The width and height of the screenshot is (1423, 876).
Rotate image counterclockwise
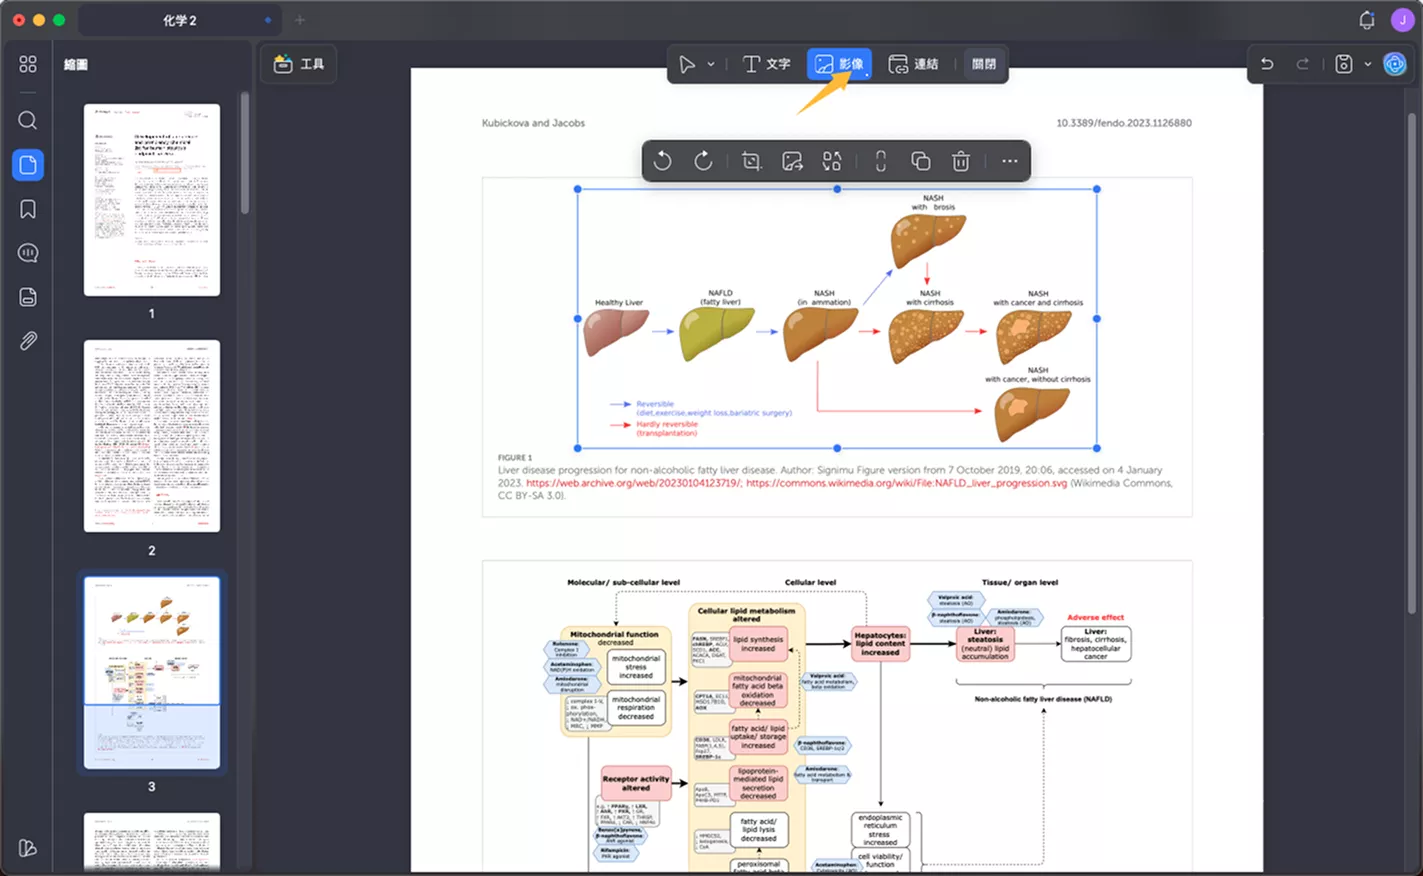click(662, 161)
